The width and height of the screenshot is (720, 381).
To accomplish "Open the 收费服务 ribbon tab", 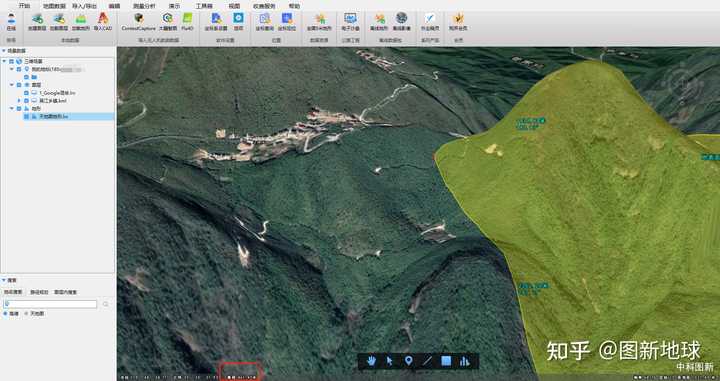I will coord(264,6).
